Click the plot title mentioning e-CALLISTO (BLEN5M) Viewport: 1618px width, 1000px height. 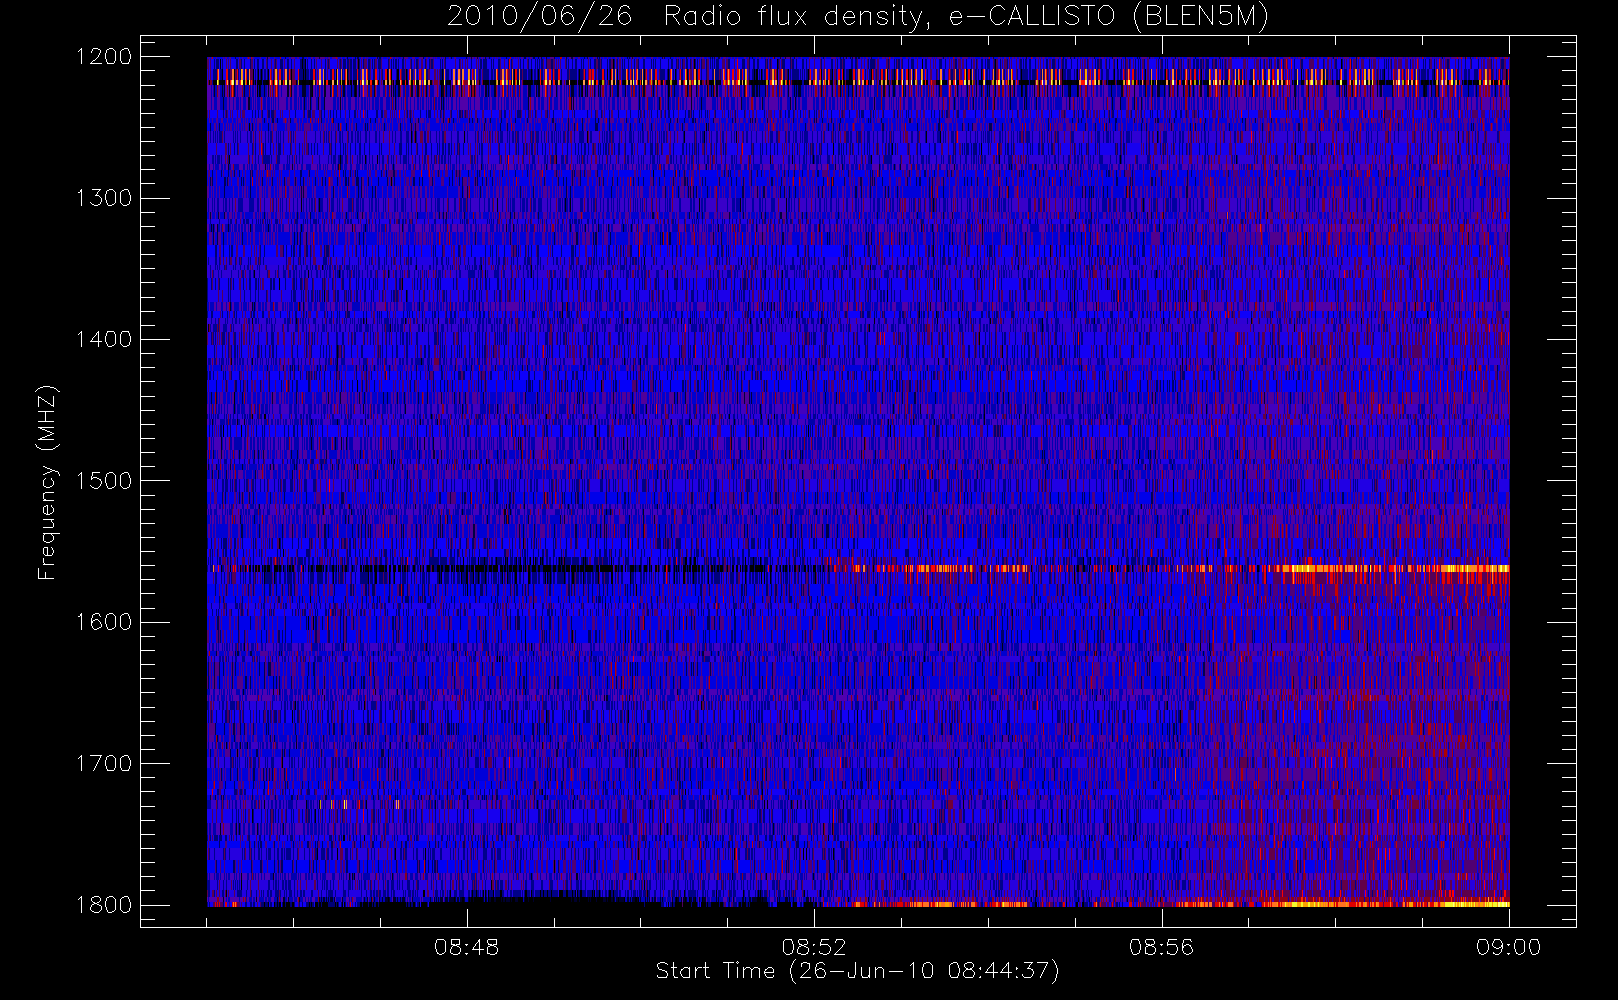point(858,17)
